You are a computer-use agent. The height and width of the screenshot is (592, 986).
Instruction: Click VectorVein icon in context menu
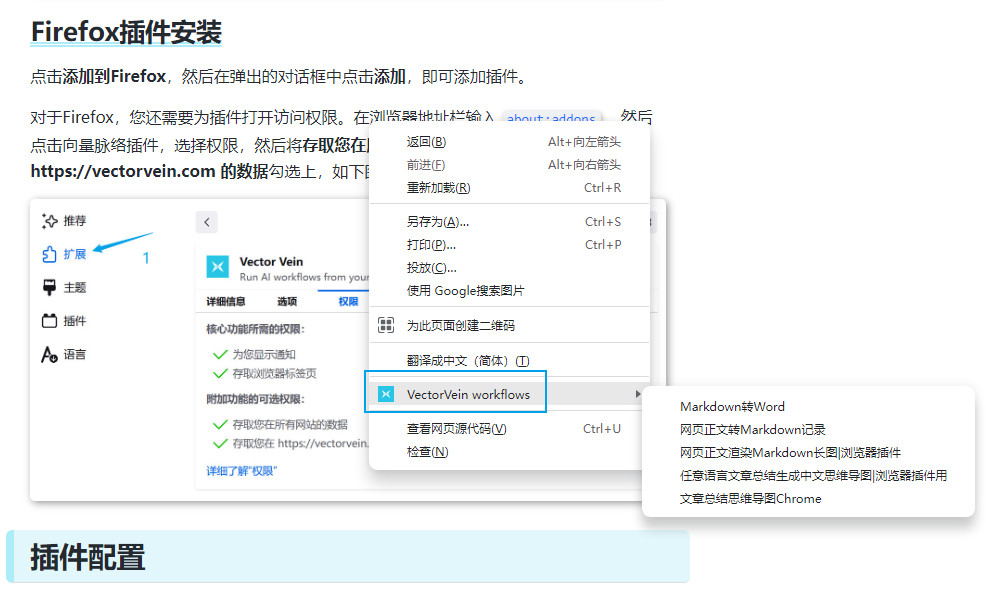(x=385, y=394)
